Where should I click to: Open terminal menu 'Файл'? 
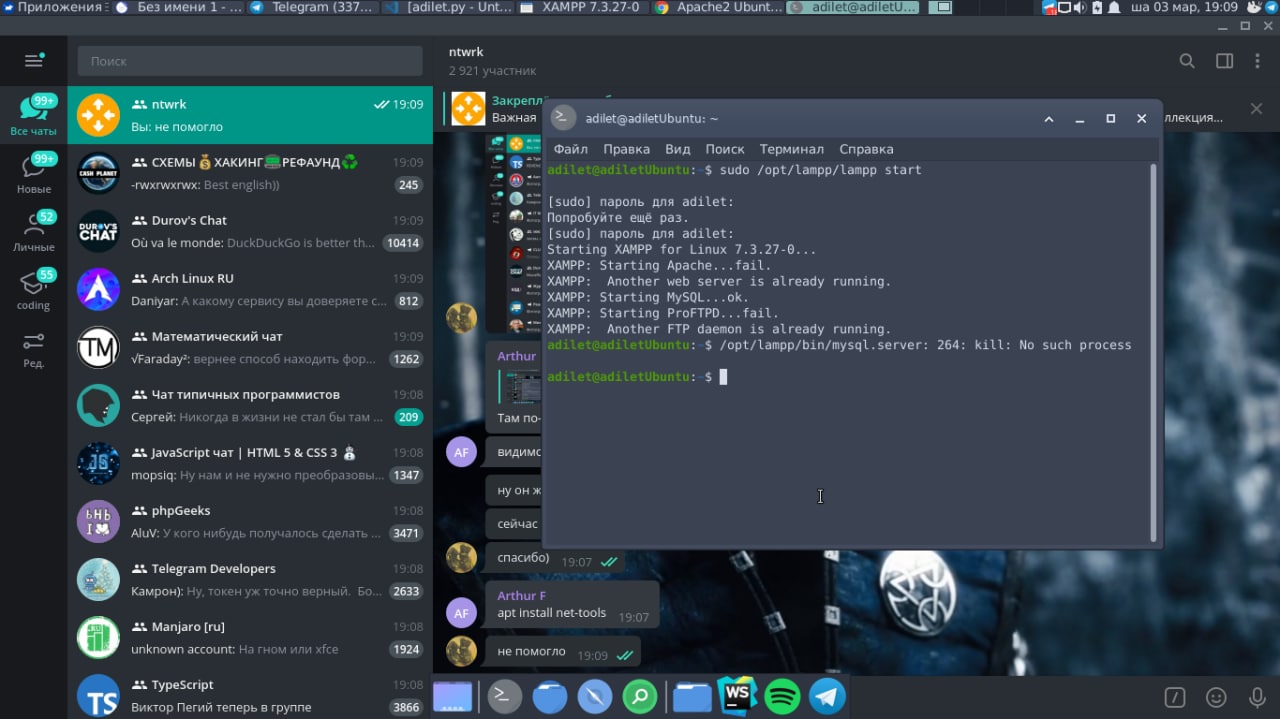[x=571, y=149]
